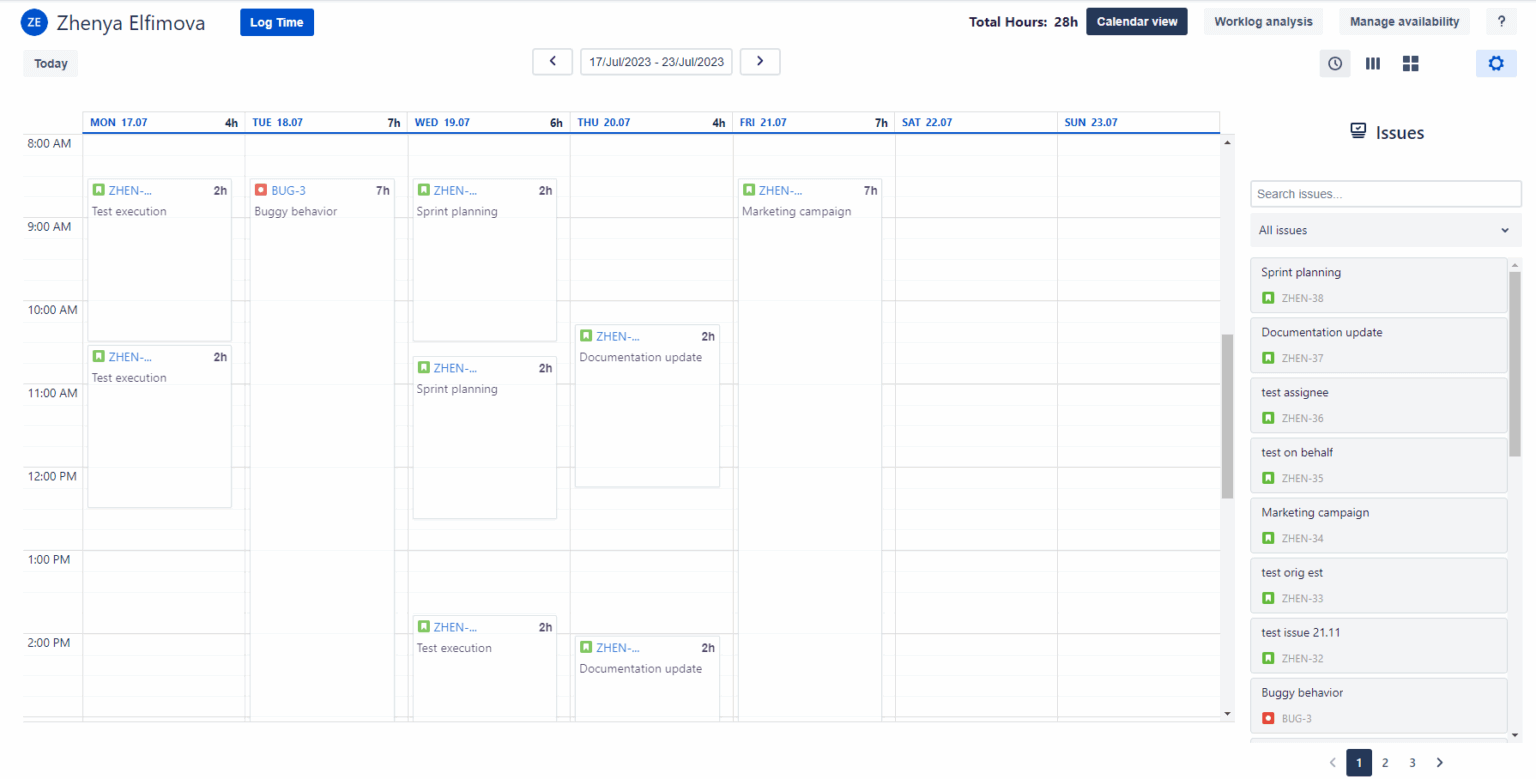Open the Worklog analysis tab

[x=1263, y=22]
